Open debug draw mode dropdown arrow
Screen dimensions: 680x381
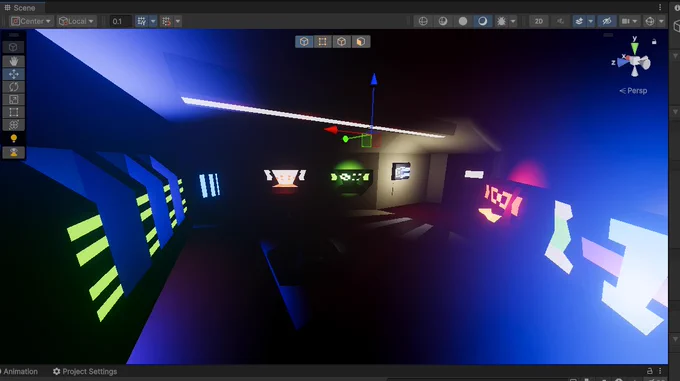[x=513, y=21]
